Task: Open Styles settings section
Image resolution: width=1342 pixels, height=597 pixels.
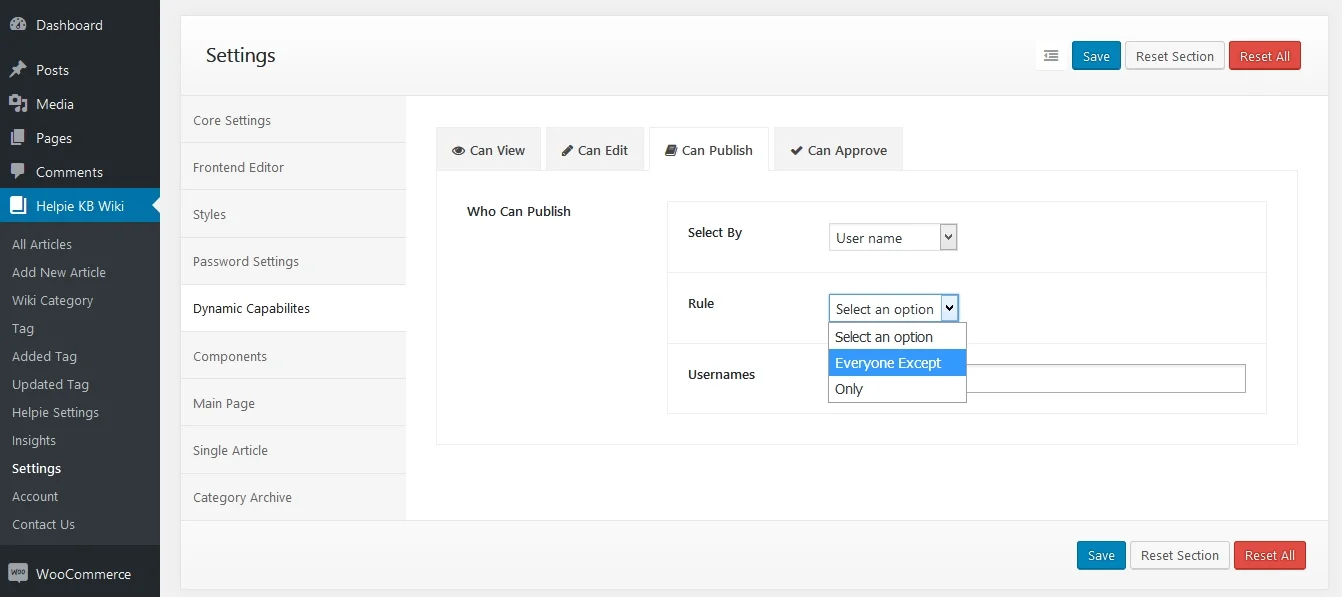Action: (x=293, y=214)
